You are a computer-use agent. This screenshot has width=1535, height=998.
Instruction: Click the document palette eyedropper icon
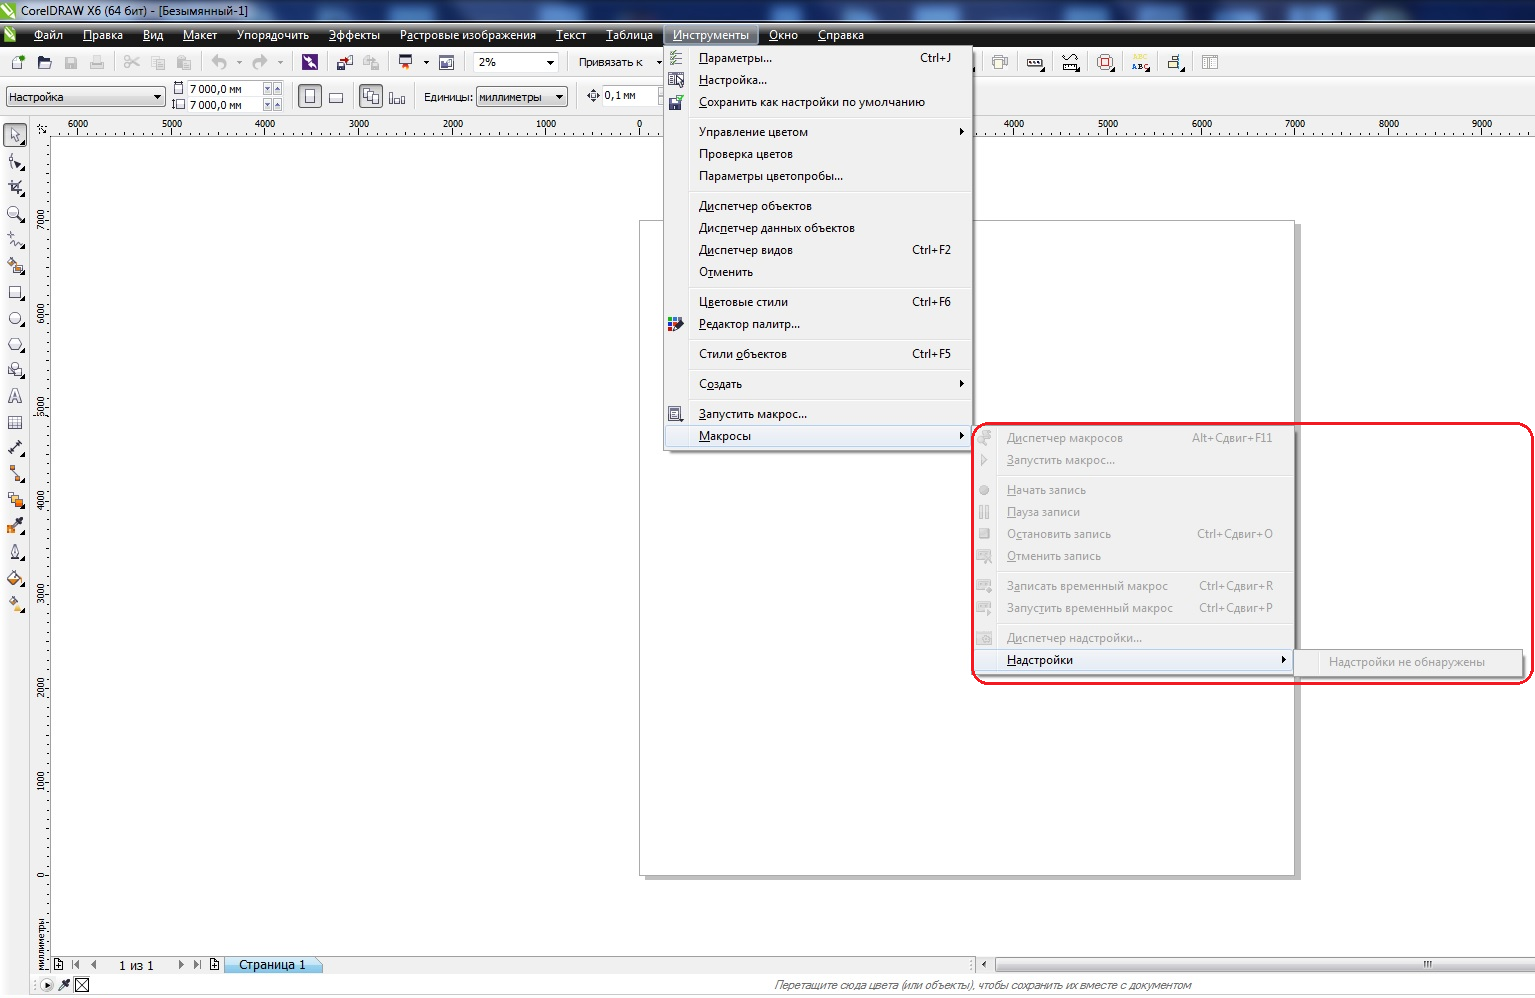coord(64,985)
